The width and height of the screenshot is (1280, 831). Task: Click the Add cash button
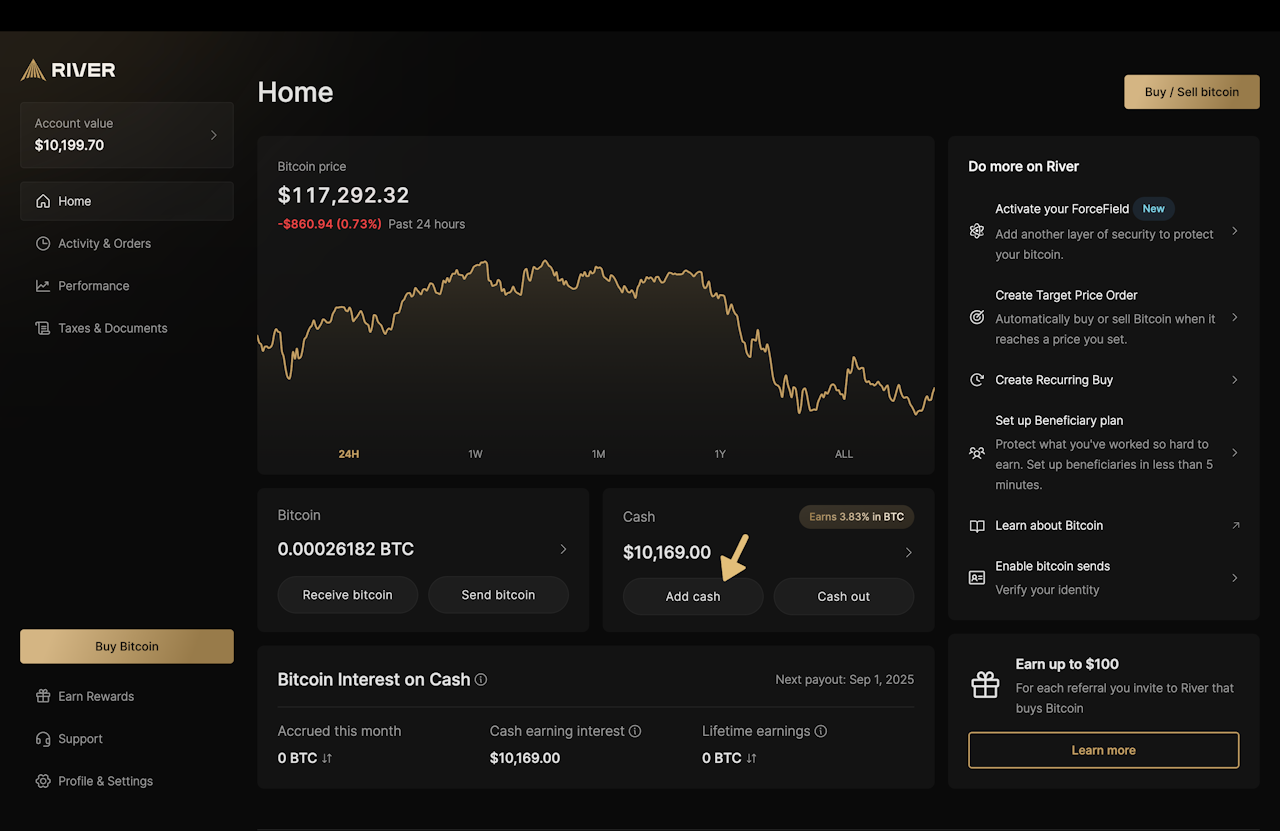tap(693, 597)
